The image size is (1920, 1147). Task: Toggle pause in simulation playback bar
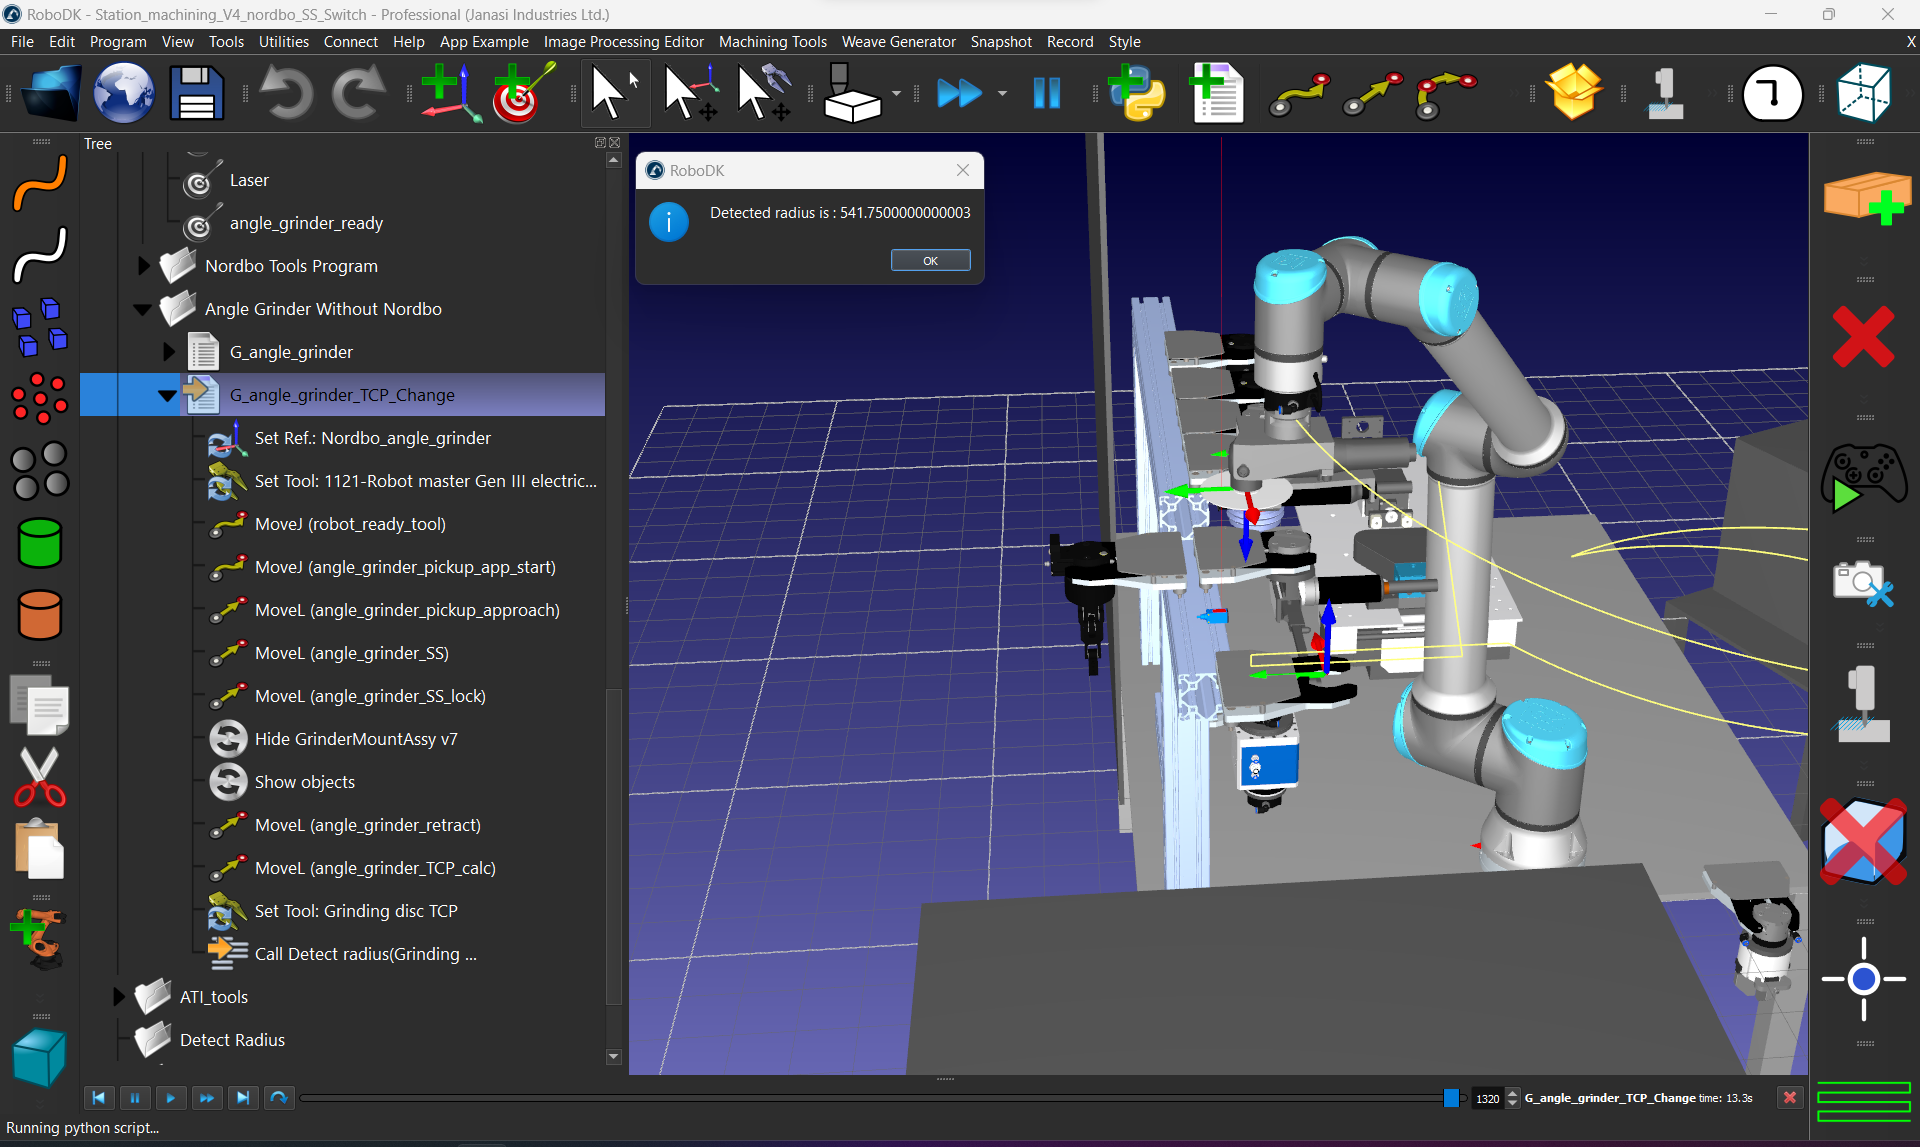tap(135, 1098)
